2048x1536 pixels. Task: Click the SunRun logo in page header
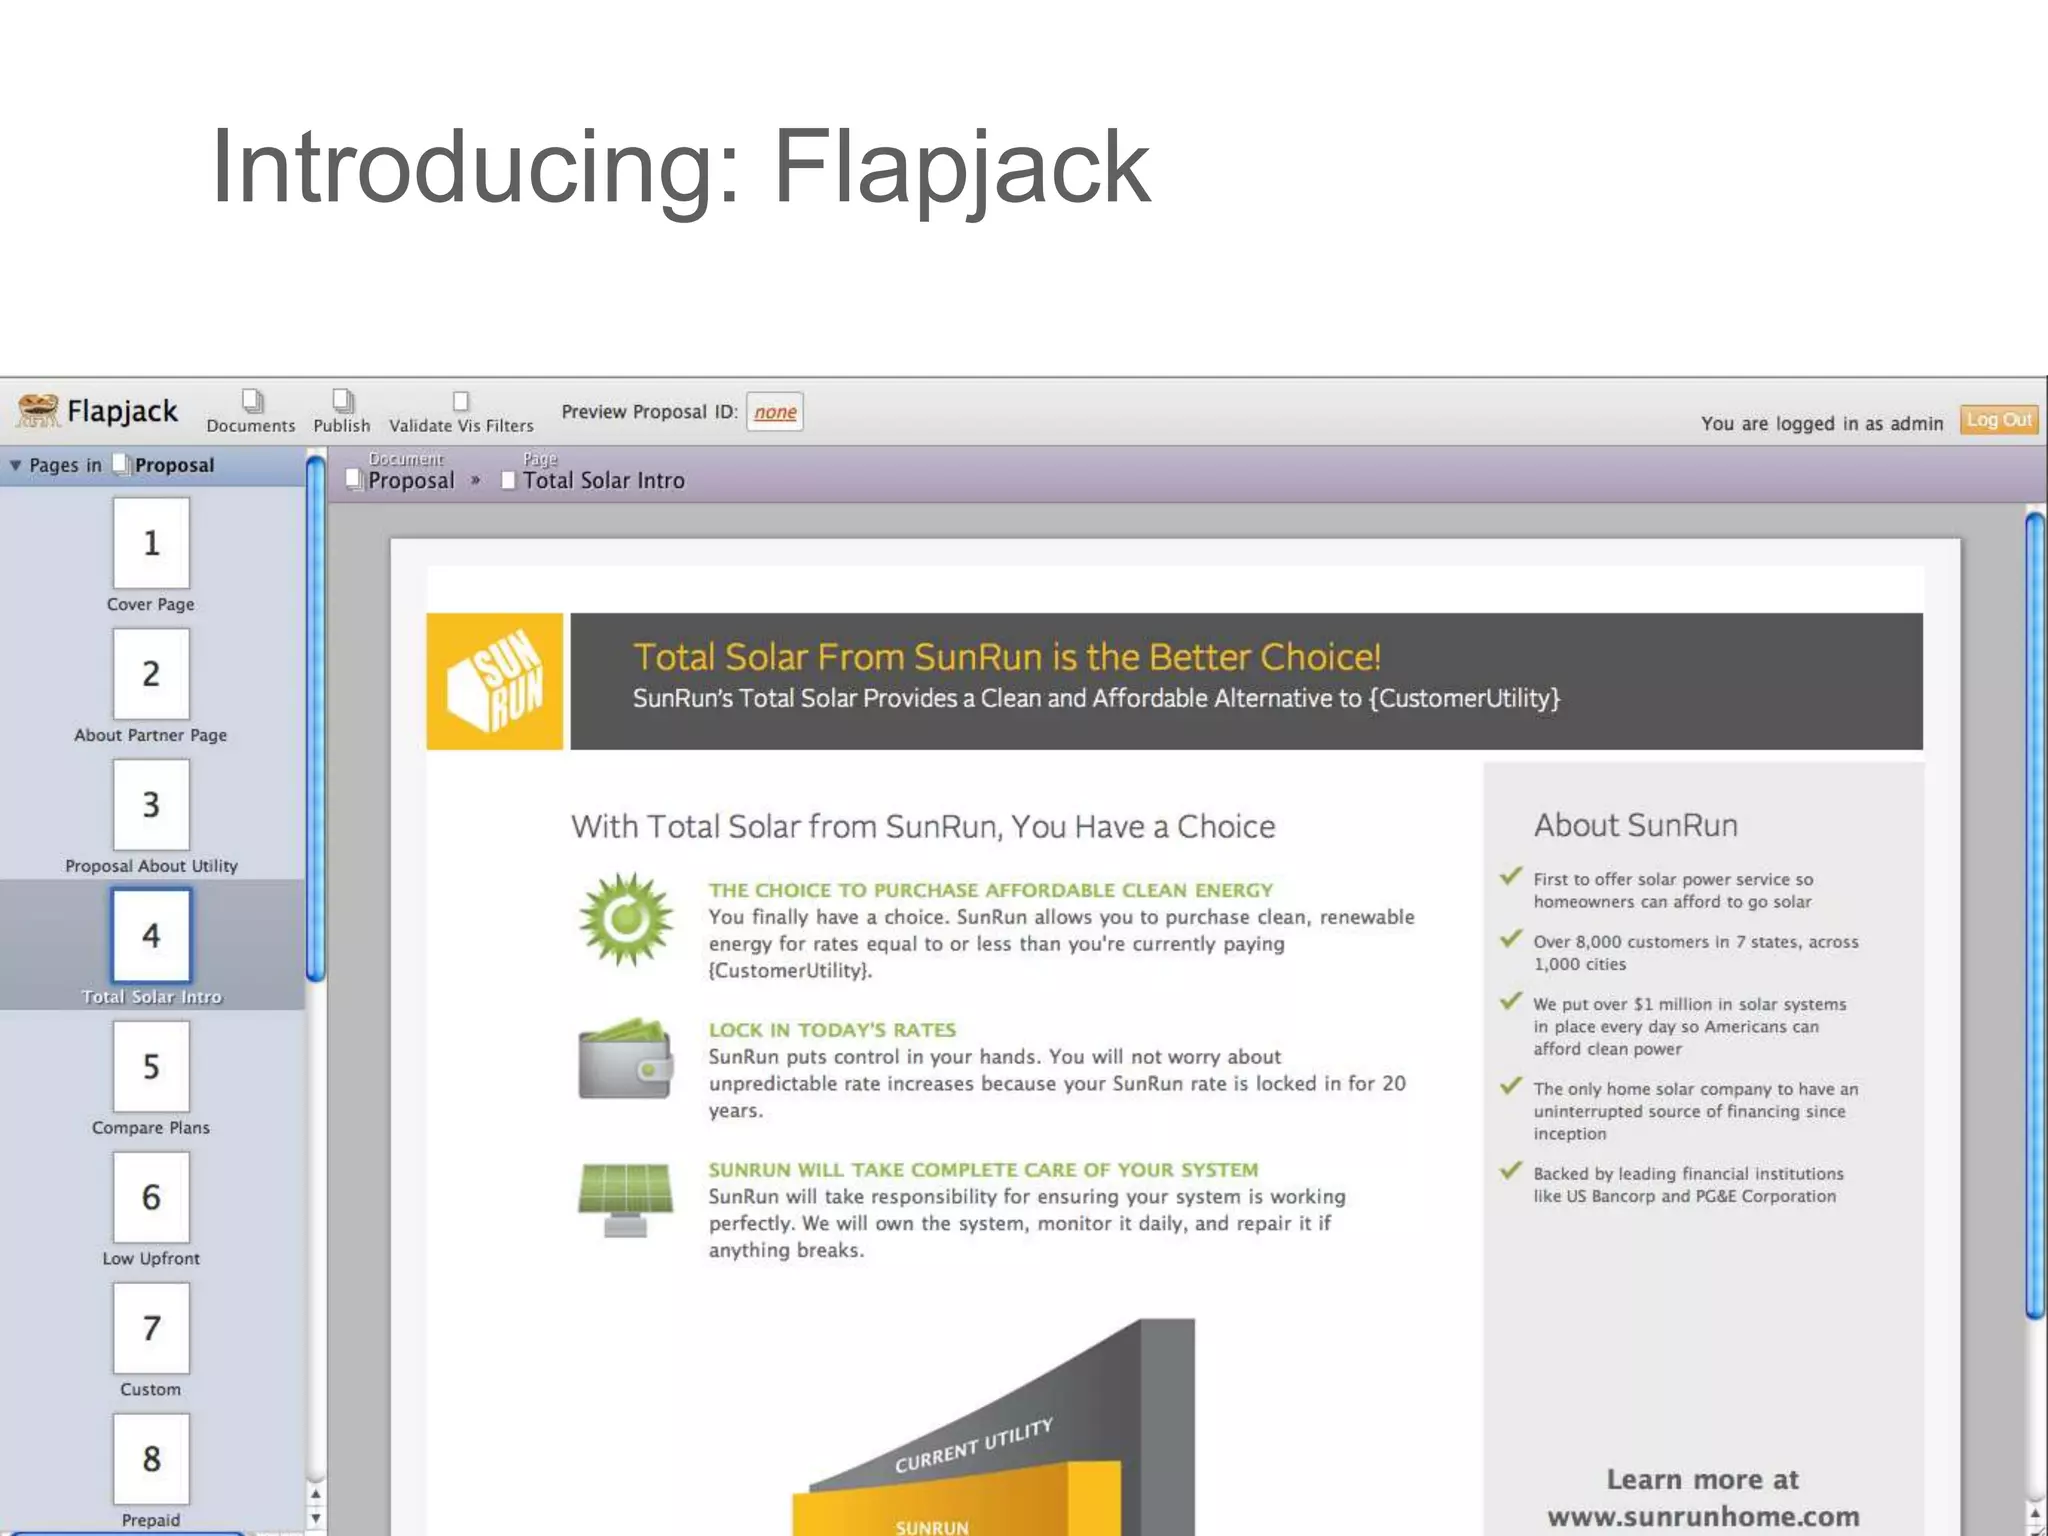[x=495, y=681]
